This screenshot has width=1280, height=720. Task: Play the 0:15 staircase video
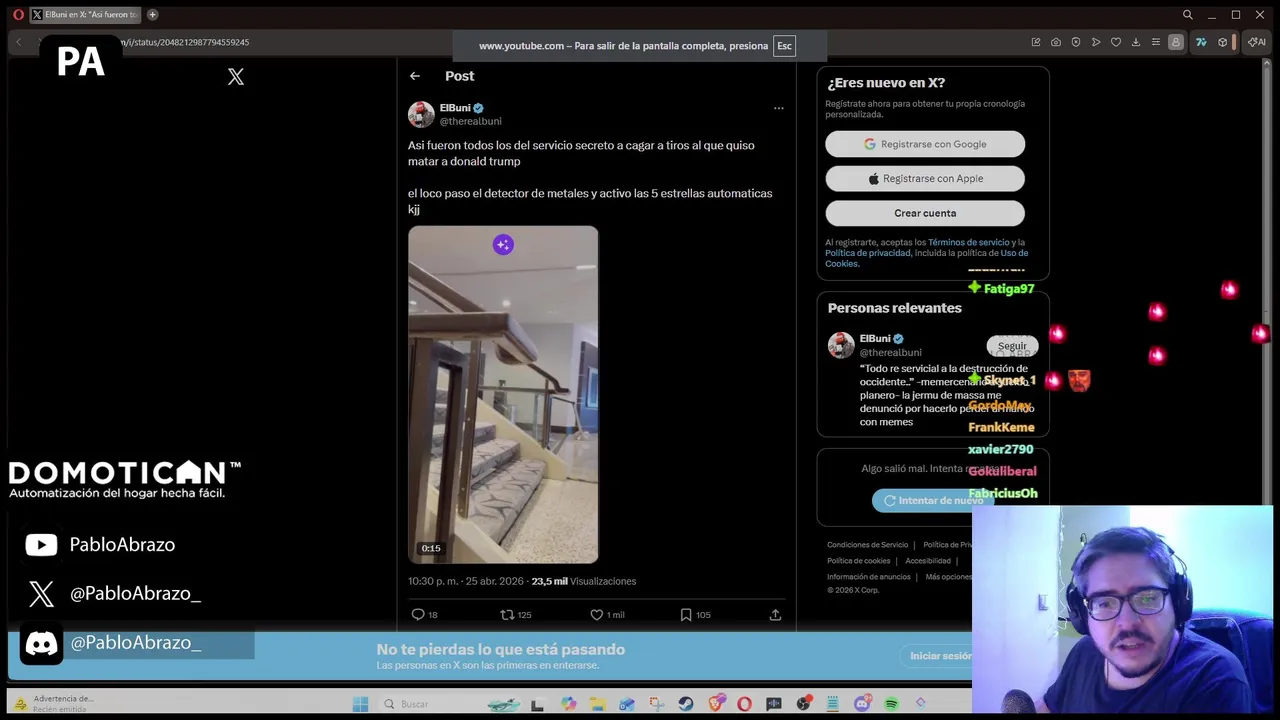click(x=503, y=395)
